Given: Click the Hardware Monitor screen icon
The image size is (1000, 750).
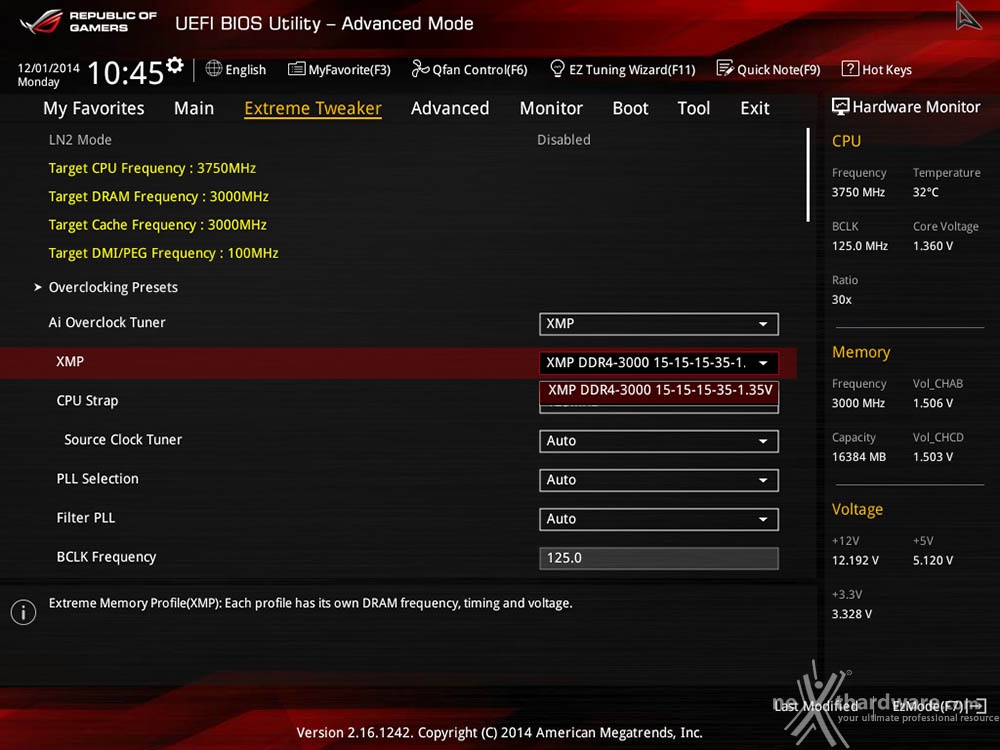Looking at the screenshot, I should [841, 107].
